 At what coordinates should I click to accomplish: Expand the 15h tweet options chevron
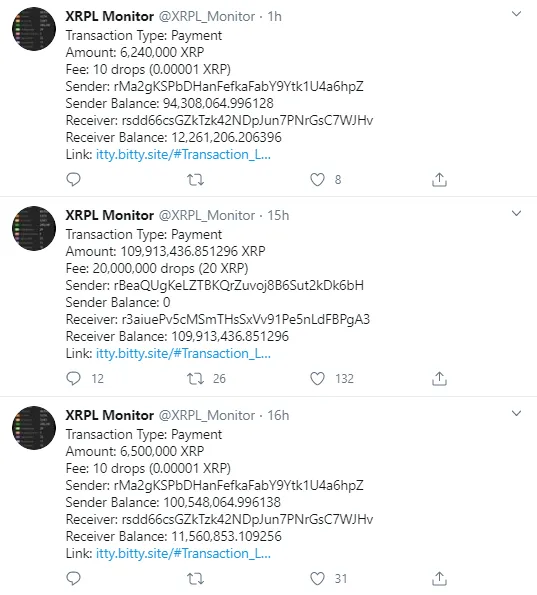point(516,213)
